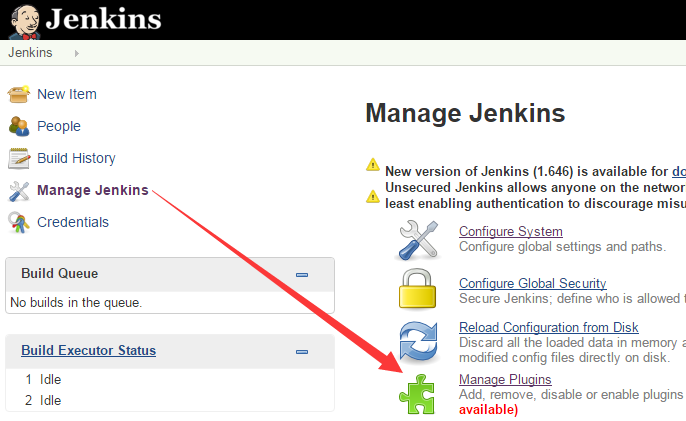686x421 pixels.
Task: Click the Jenkins butler logo icon
Action: tap(25, 22)
